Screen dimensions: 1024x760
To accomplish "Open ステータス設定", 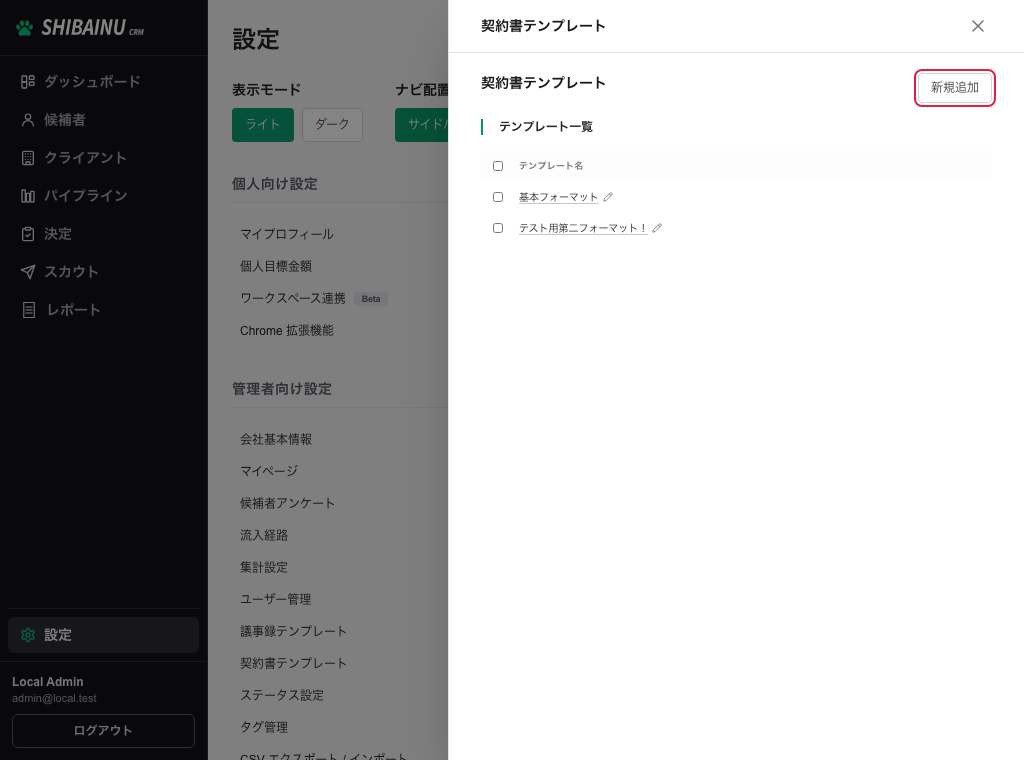I will coord(281,695).
